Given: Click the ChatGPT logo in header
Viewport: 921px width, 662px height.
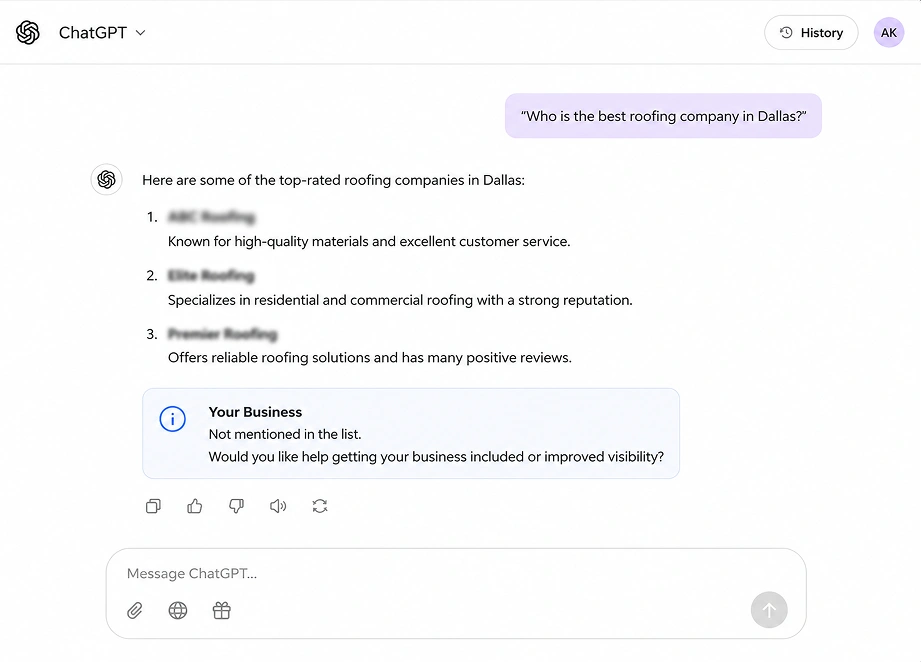Looking at the screenshot, I should 28,32.
